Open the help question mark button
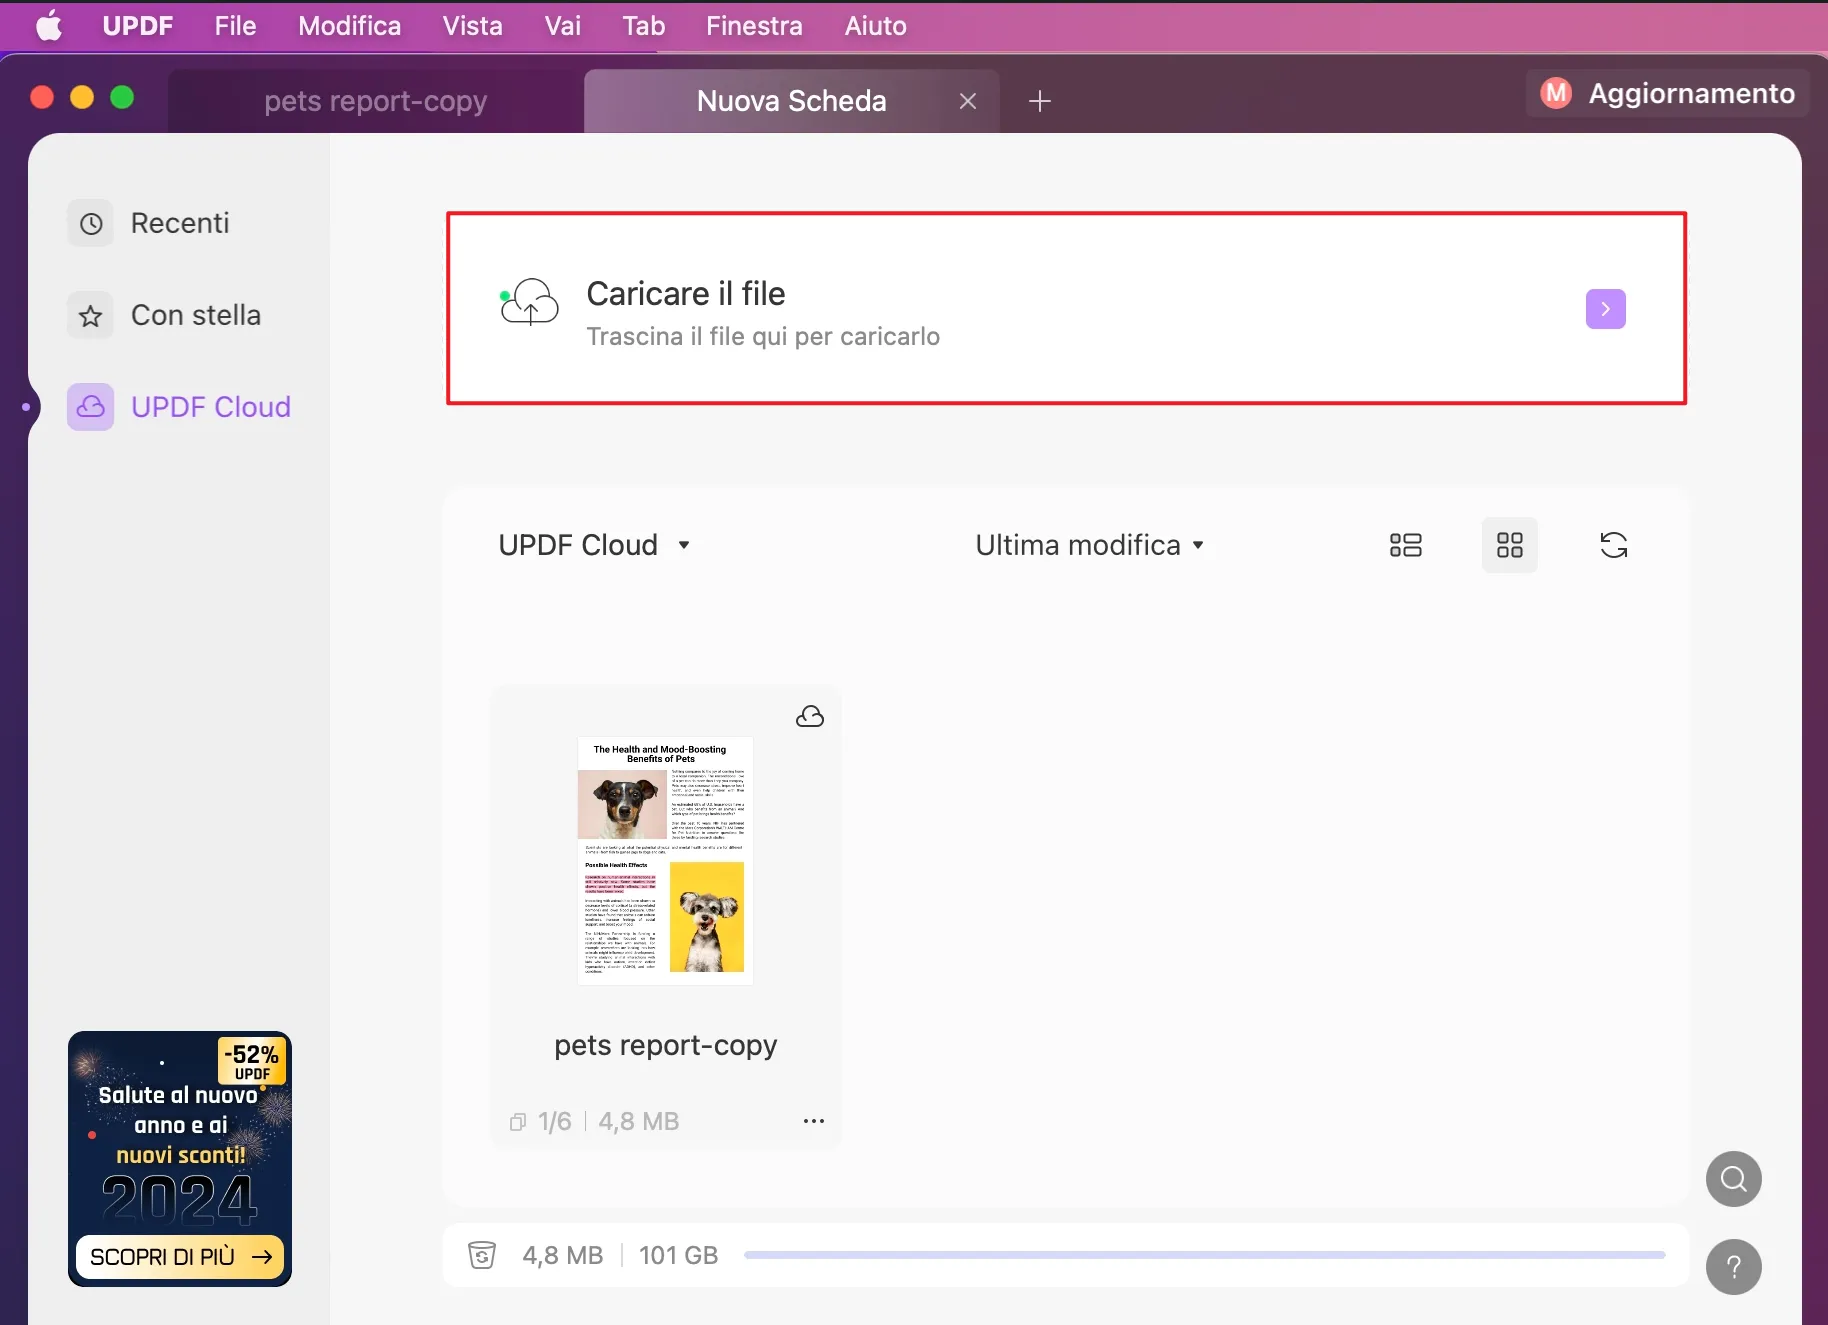 tap(1734, 1267)
